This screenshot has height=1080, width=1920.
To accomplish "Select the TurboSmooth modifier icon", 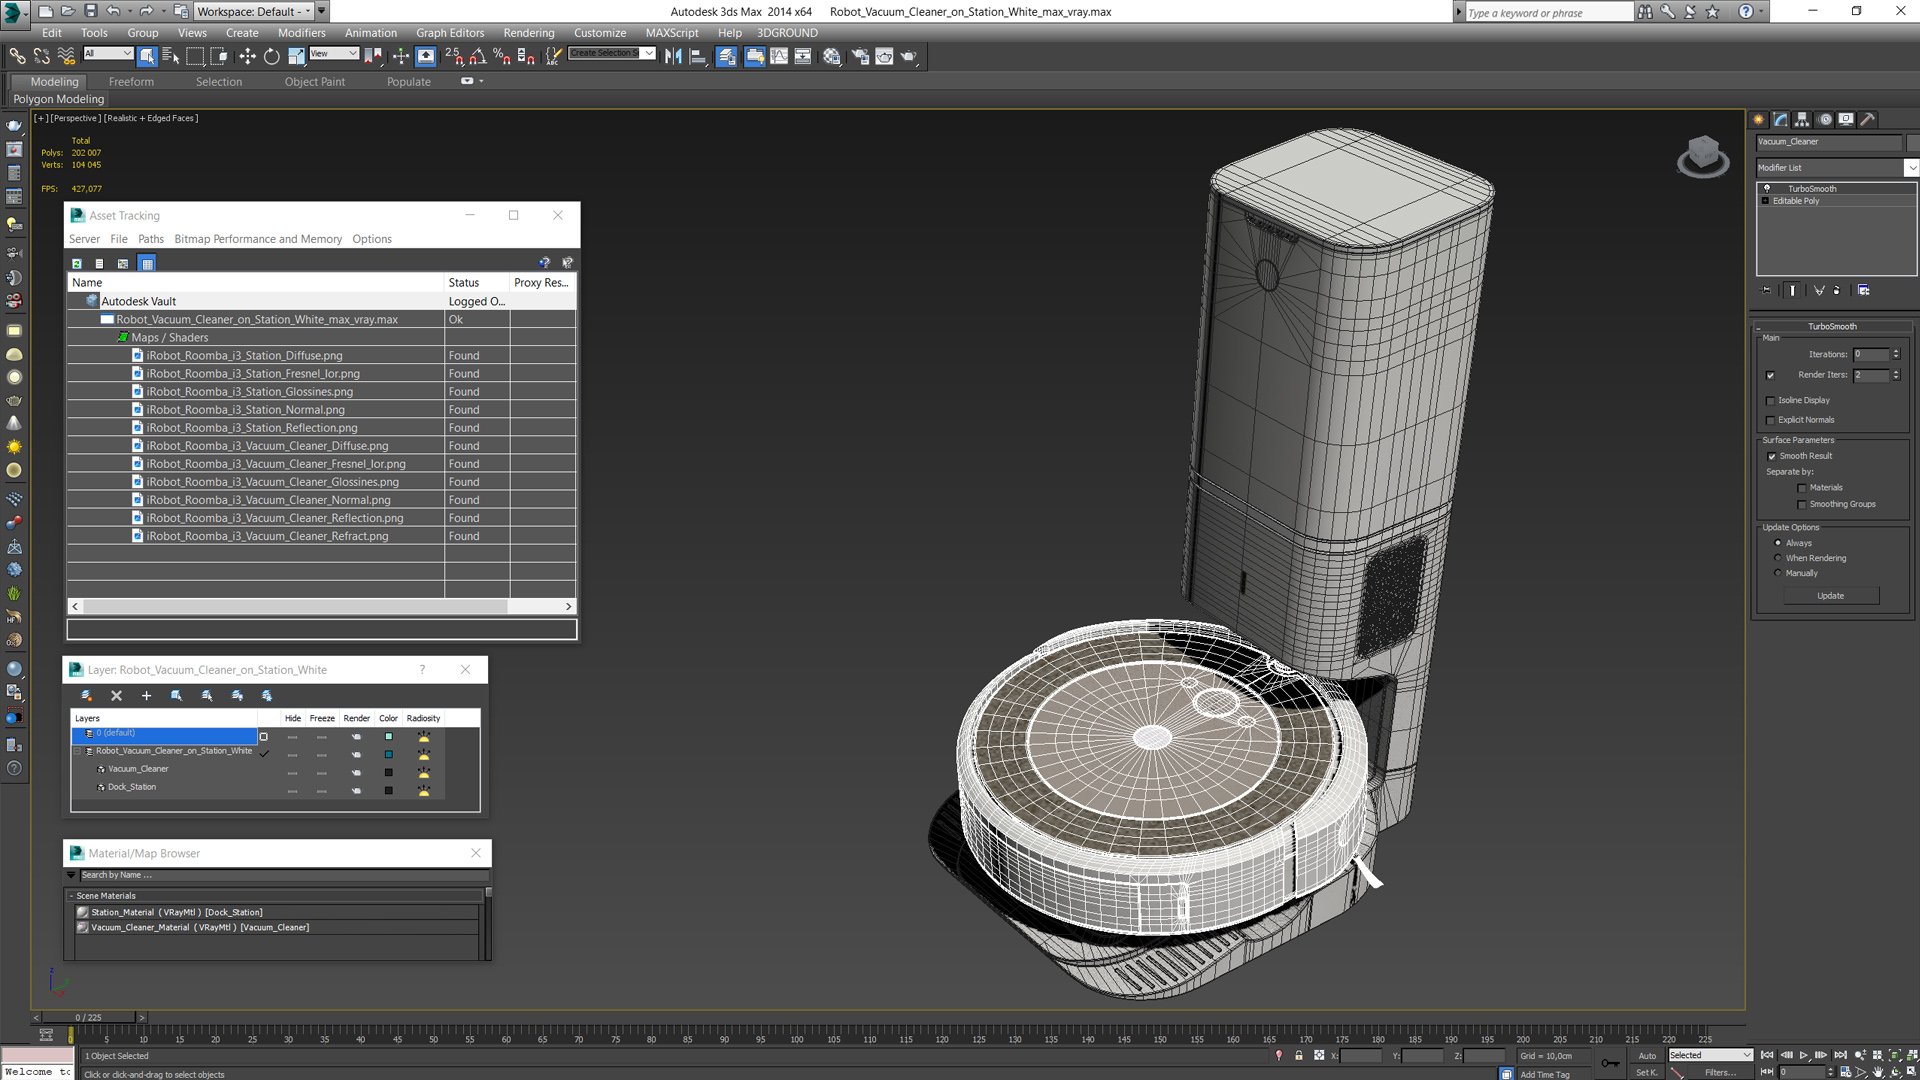I will [x=1768, y=186].
